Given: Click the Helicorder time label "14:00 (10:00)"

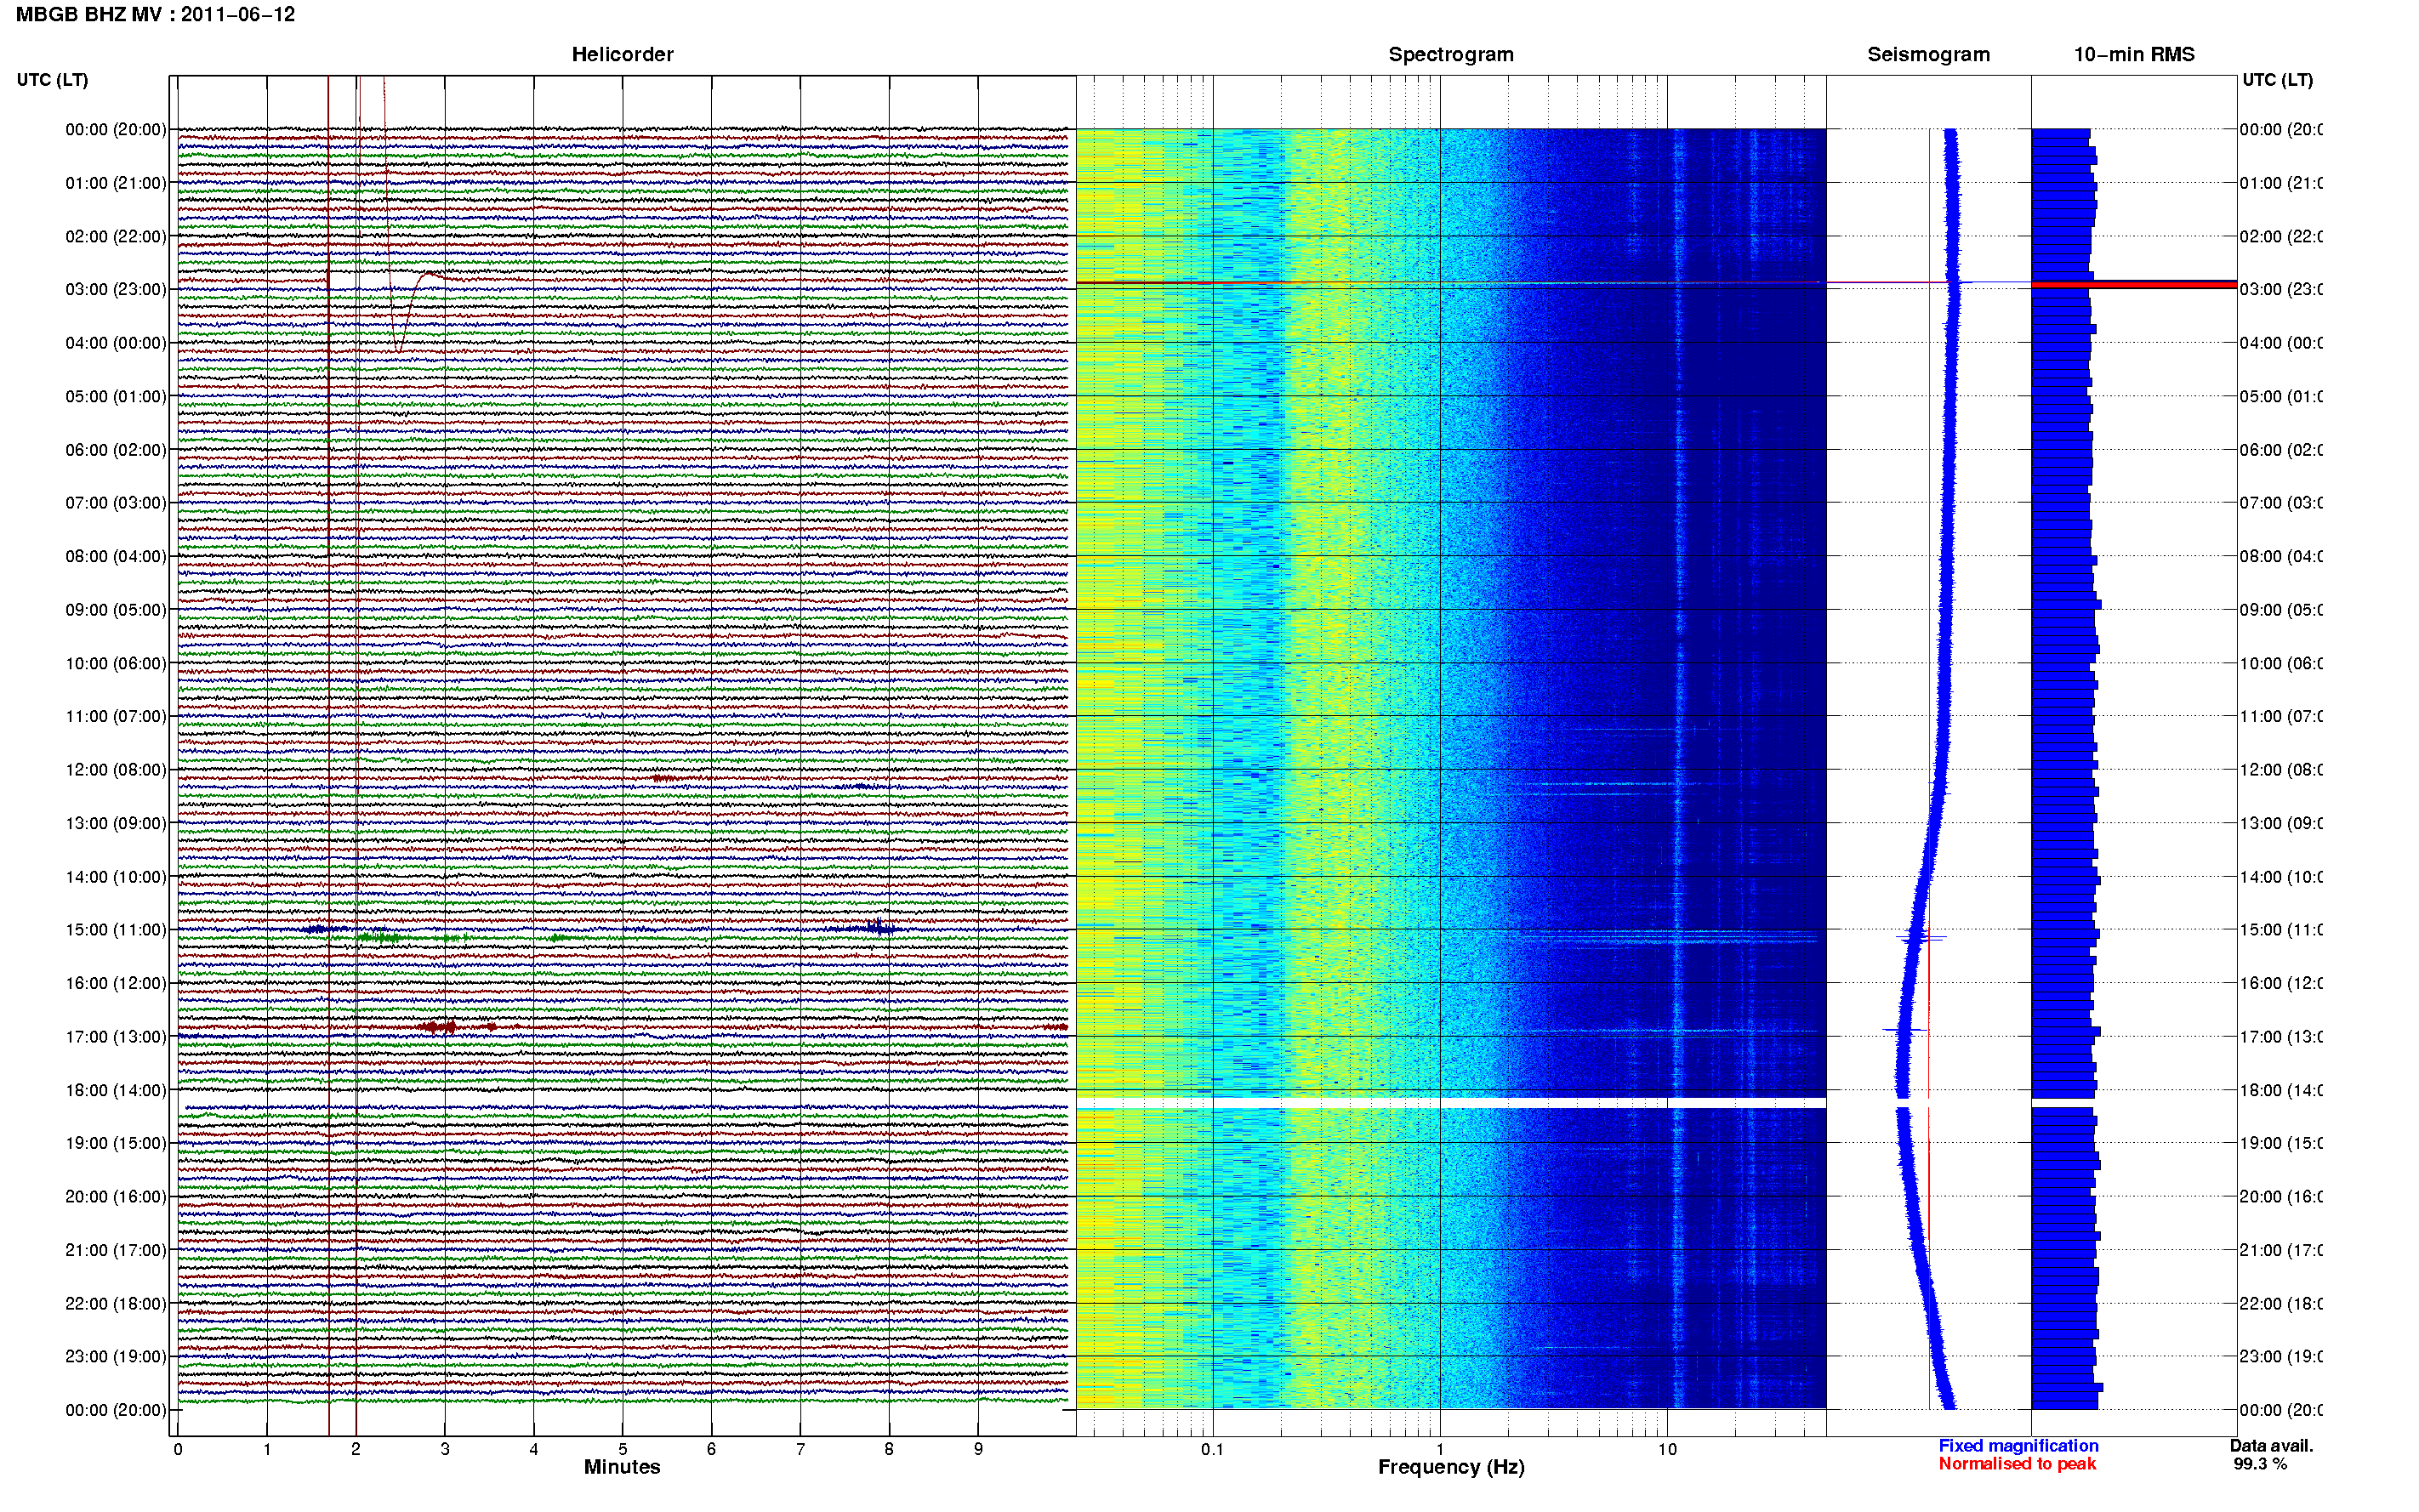Looking at the screenshot, I should pos(116,877).
